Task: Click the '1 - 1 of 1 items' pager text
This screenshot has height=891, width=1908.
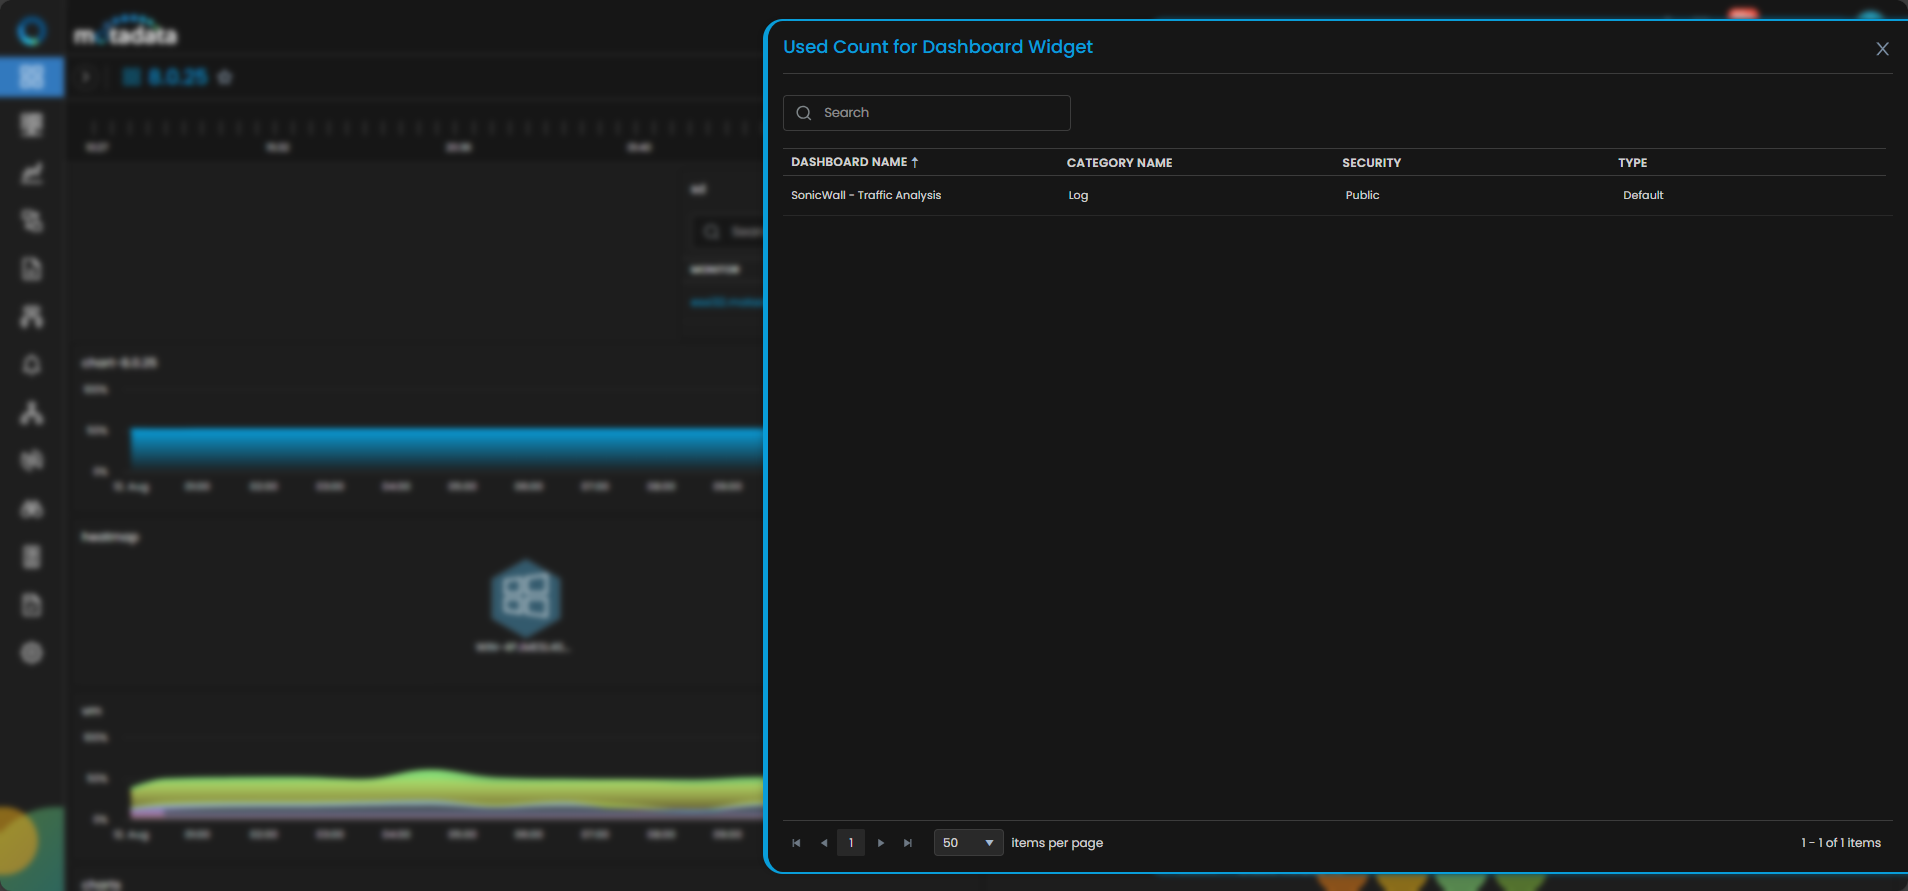Action: 1841,843
